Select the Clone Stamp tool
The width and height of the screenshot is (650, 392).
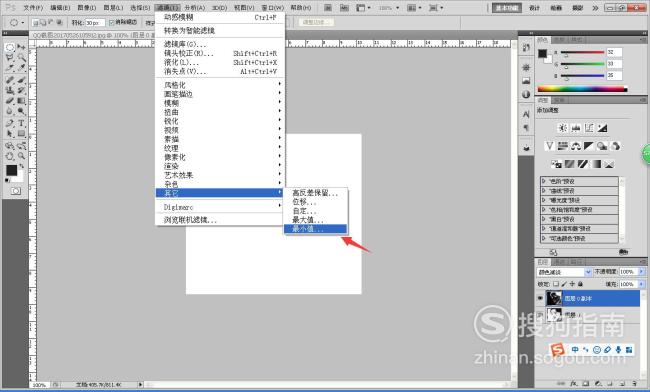tap(10, 90)
